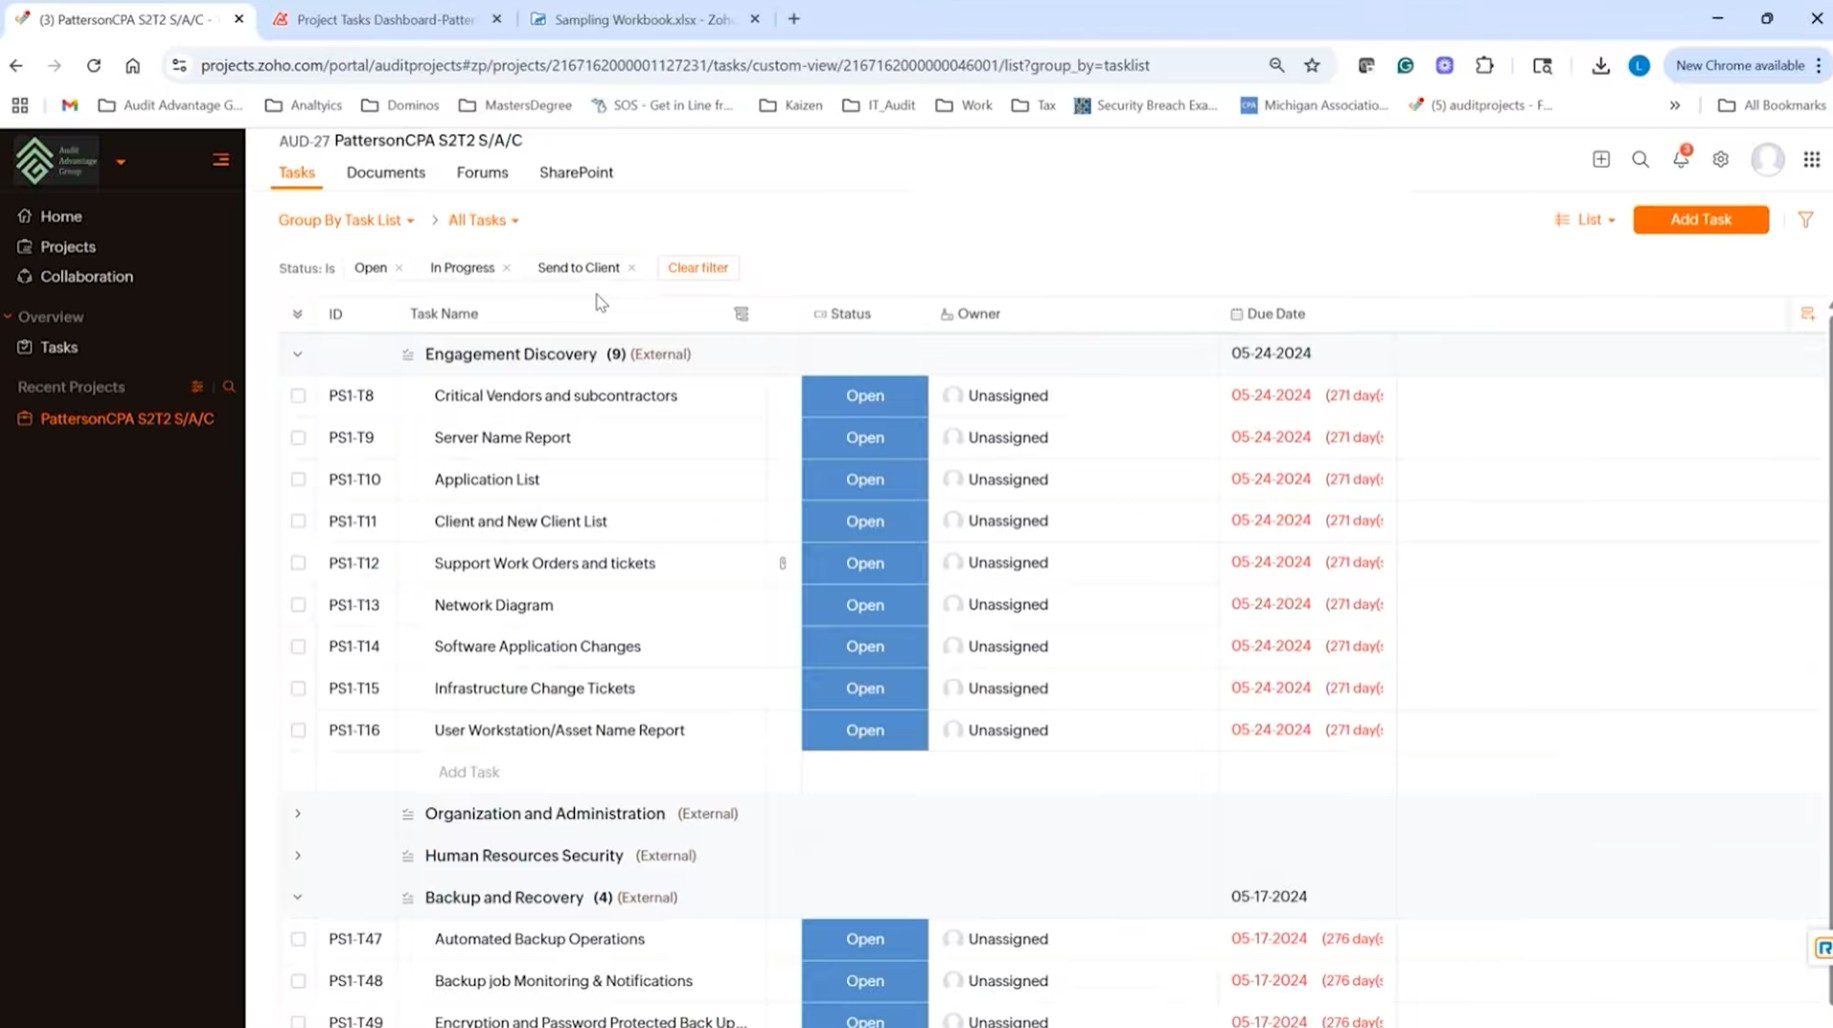
Task: Open the List view switcher dropdown
Action: (1585, 220)
